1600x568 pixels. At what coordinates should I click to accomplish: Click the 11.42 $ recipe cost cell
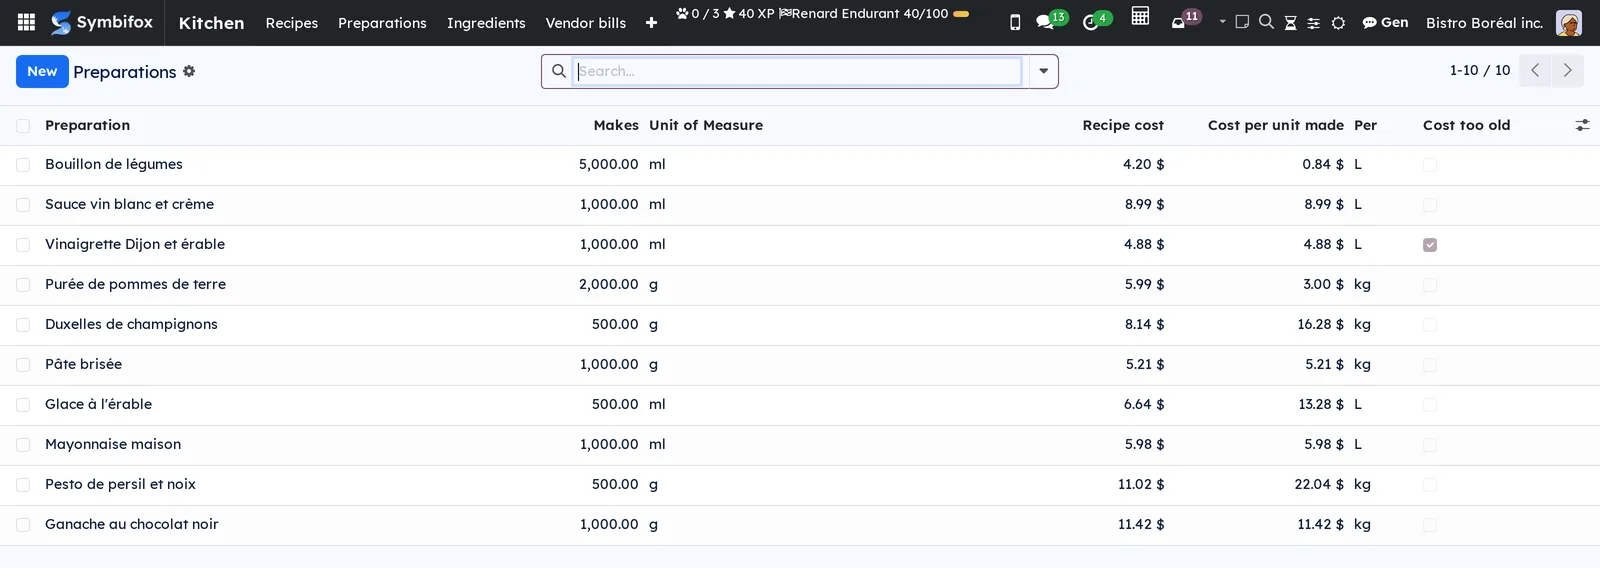(x=1141, y=524)
